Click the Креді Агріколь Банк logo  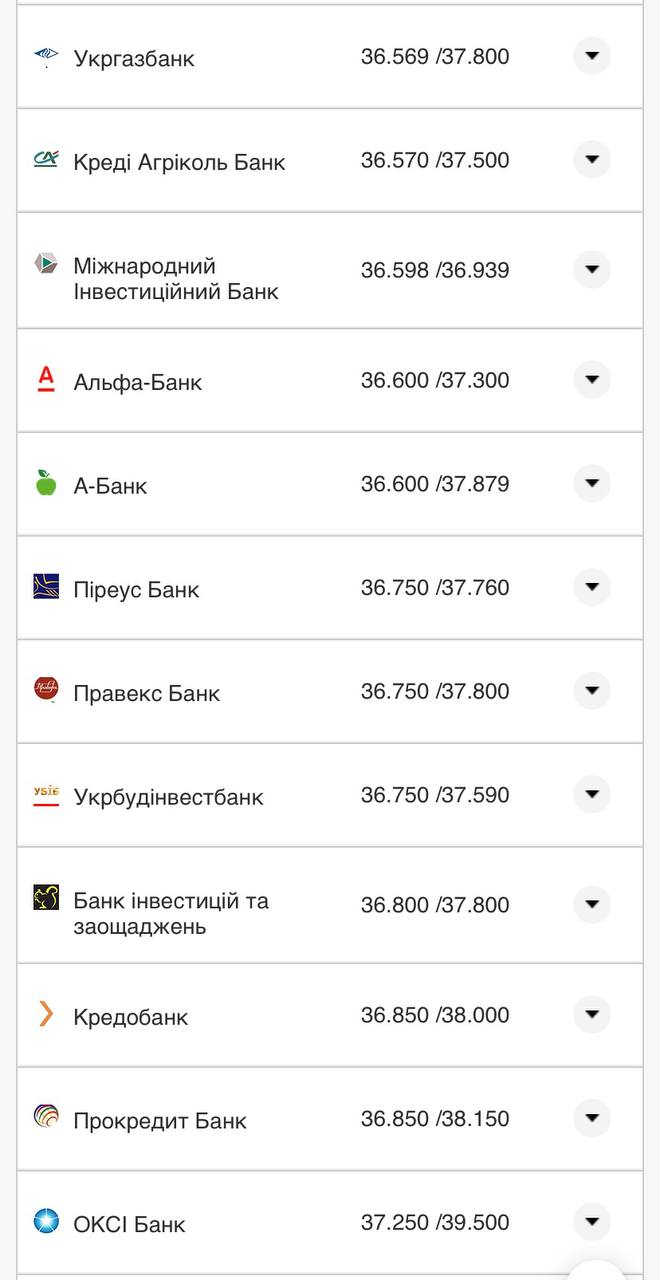point(46,159)
